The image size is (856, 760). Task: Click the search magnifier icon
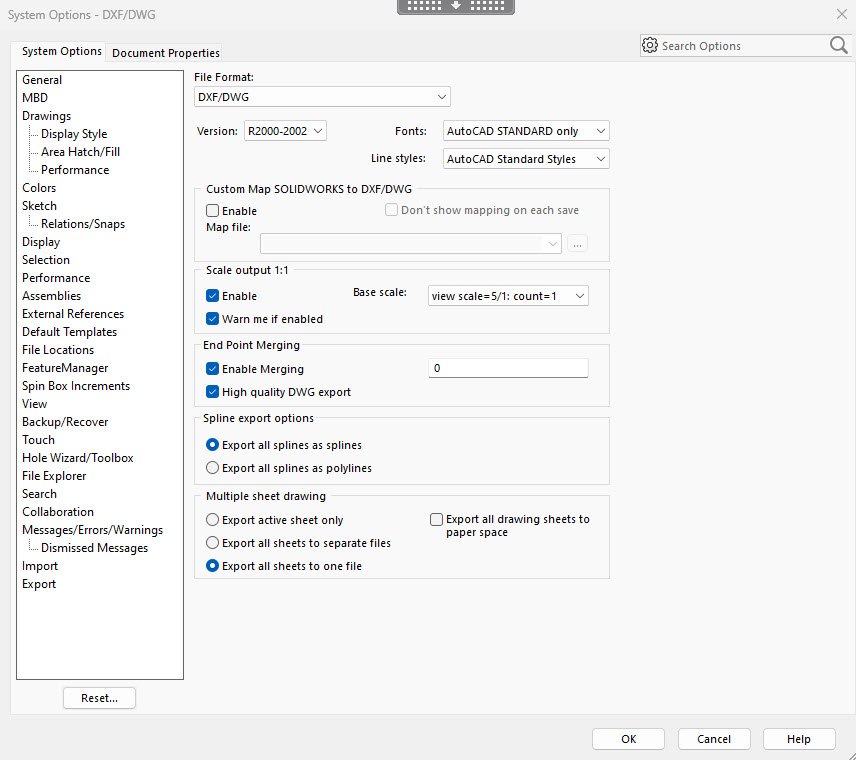pos(838,45)
